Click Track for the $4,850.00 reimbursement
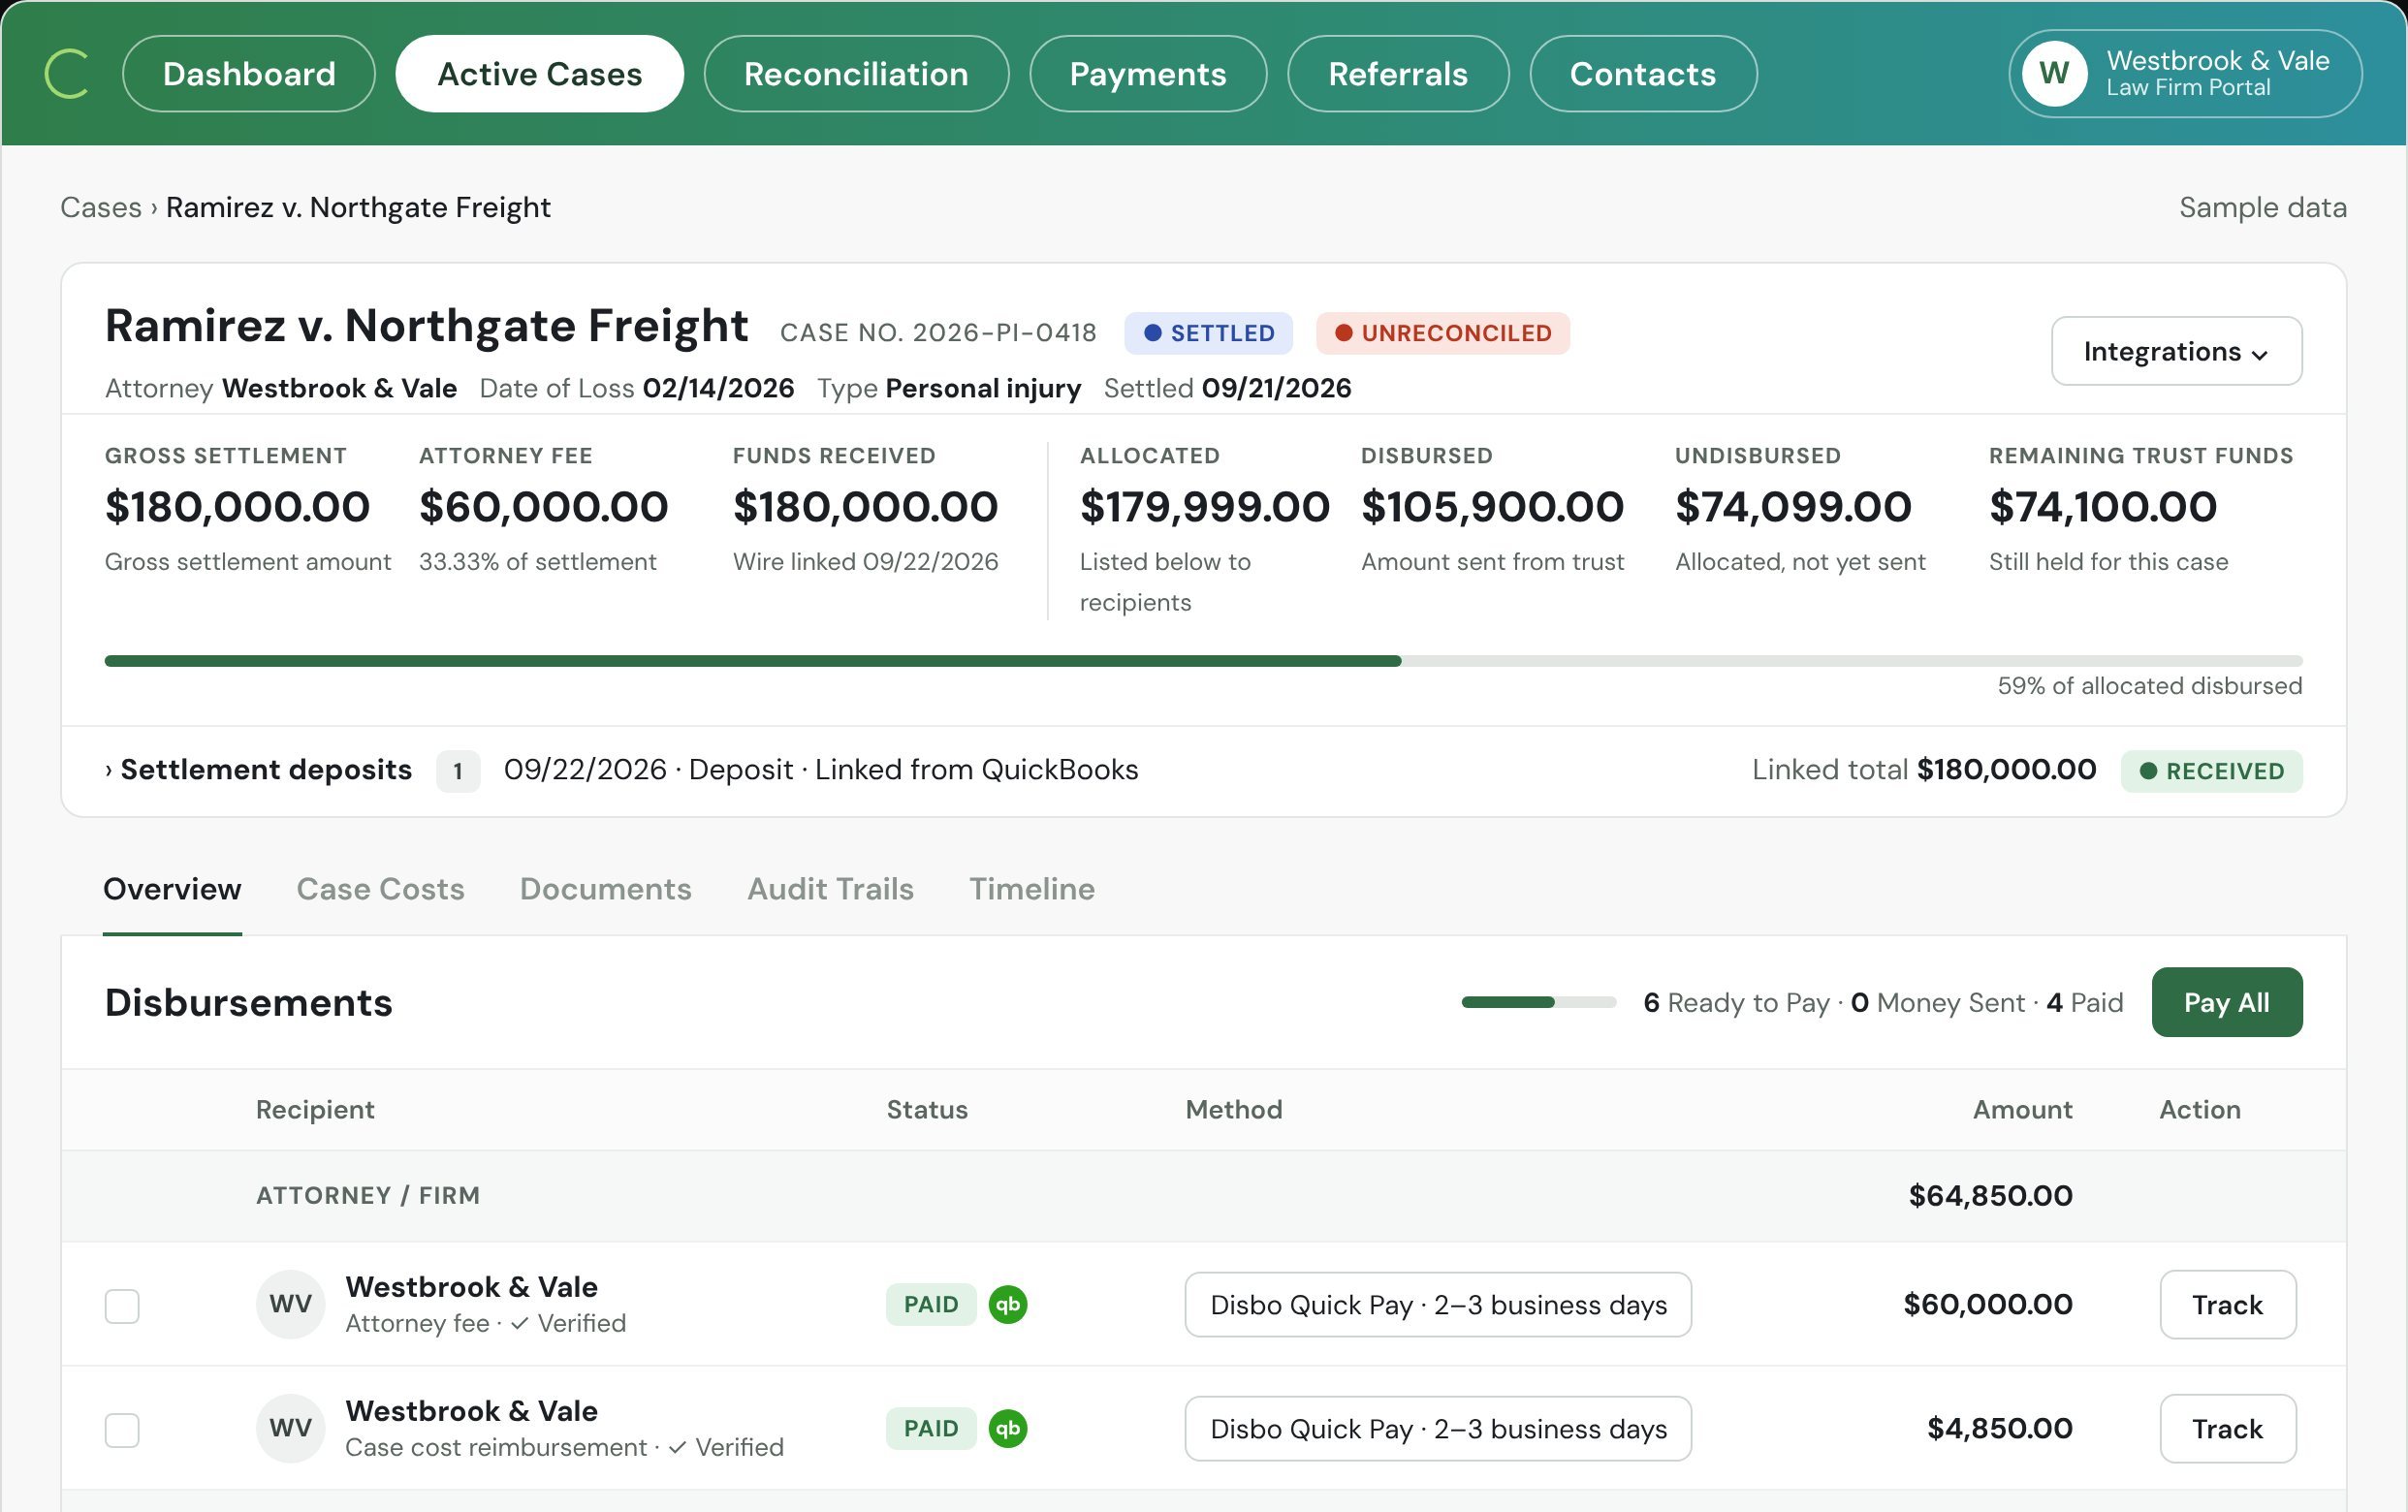Screen dimensions: 2408x1512 pos(2227,1428)
